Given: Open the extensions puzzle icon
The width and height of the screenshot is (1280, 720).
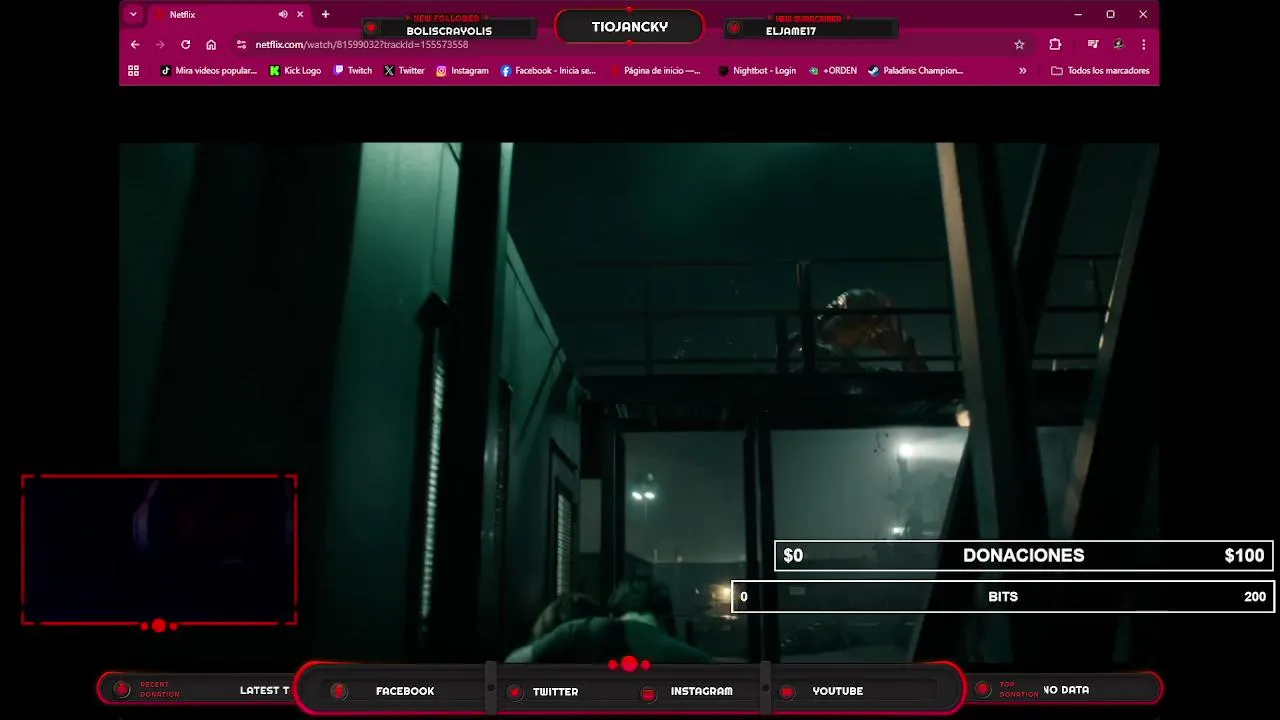Looking at the screenshot, I should pyautogui.click(x=1055, y=45).
